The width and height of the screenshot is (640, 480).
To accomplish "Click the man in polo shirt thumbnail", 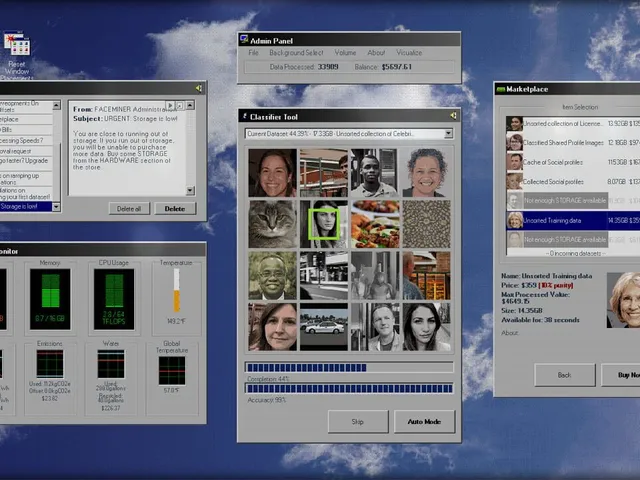I will (375, 173).
